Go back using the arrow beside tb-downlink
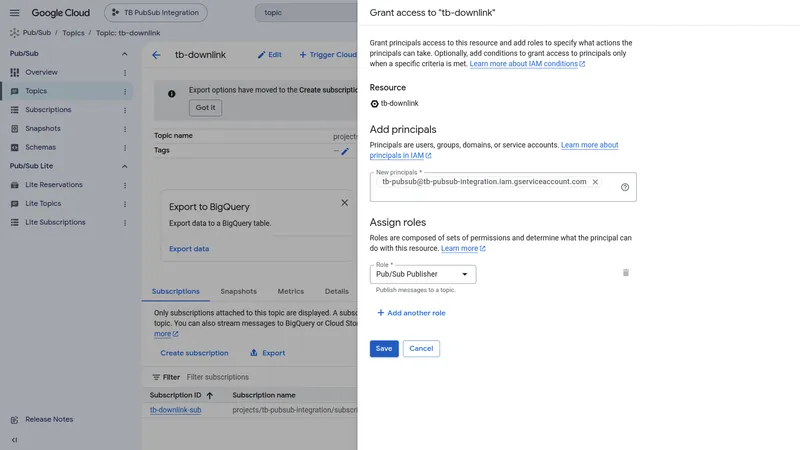Viewport: 800px width, 450px height. [156, 55]
